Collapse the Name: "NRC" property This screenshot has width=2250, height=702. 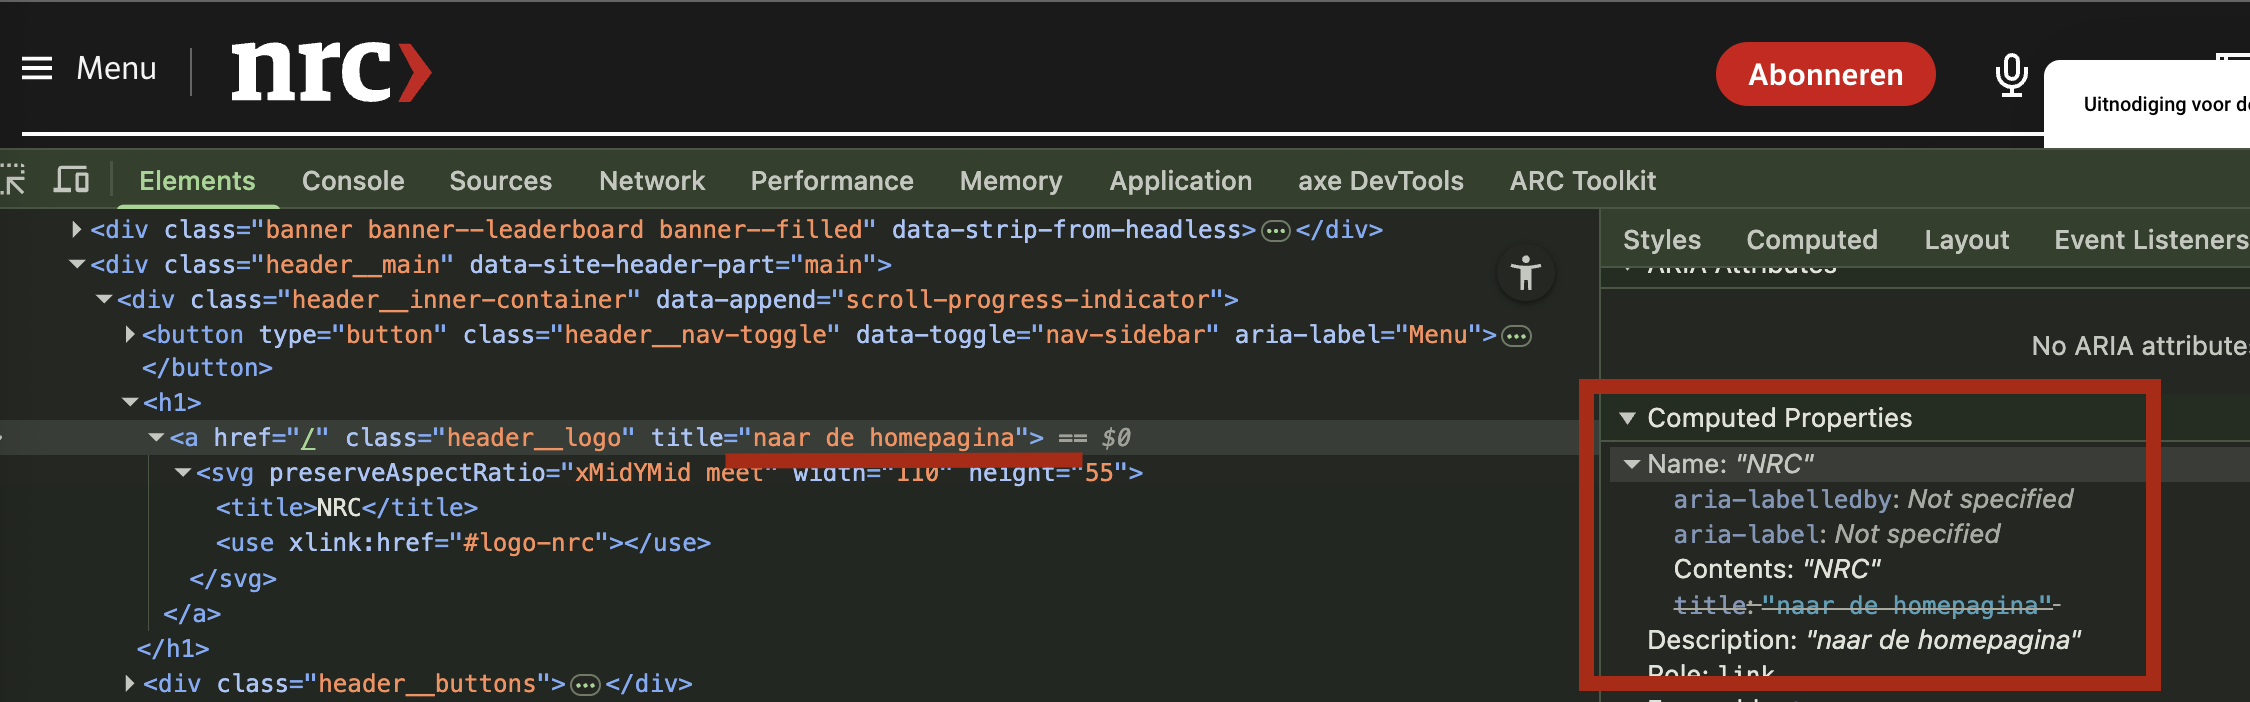[x=1632, y=464]
